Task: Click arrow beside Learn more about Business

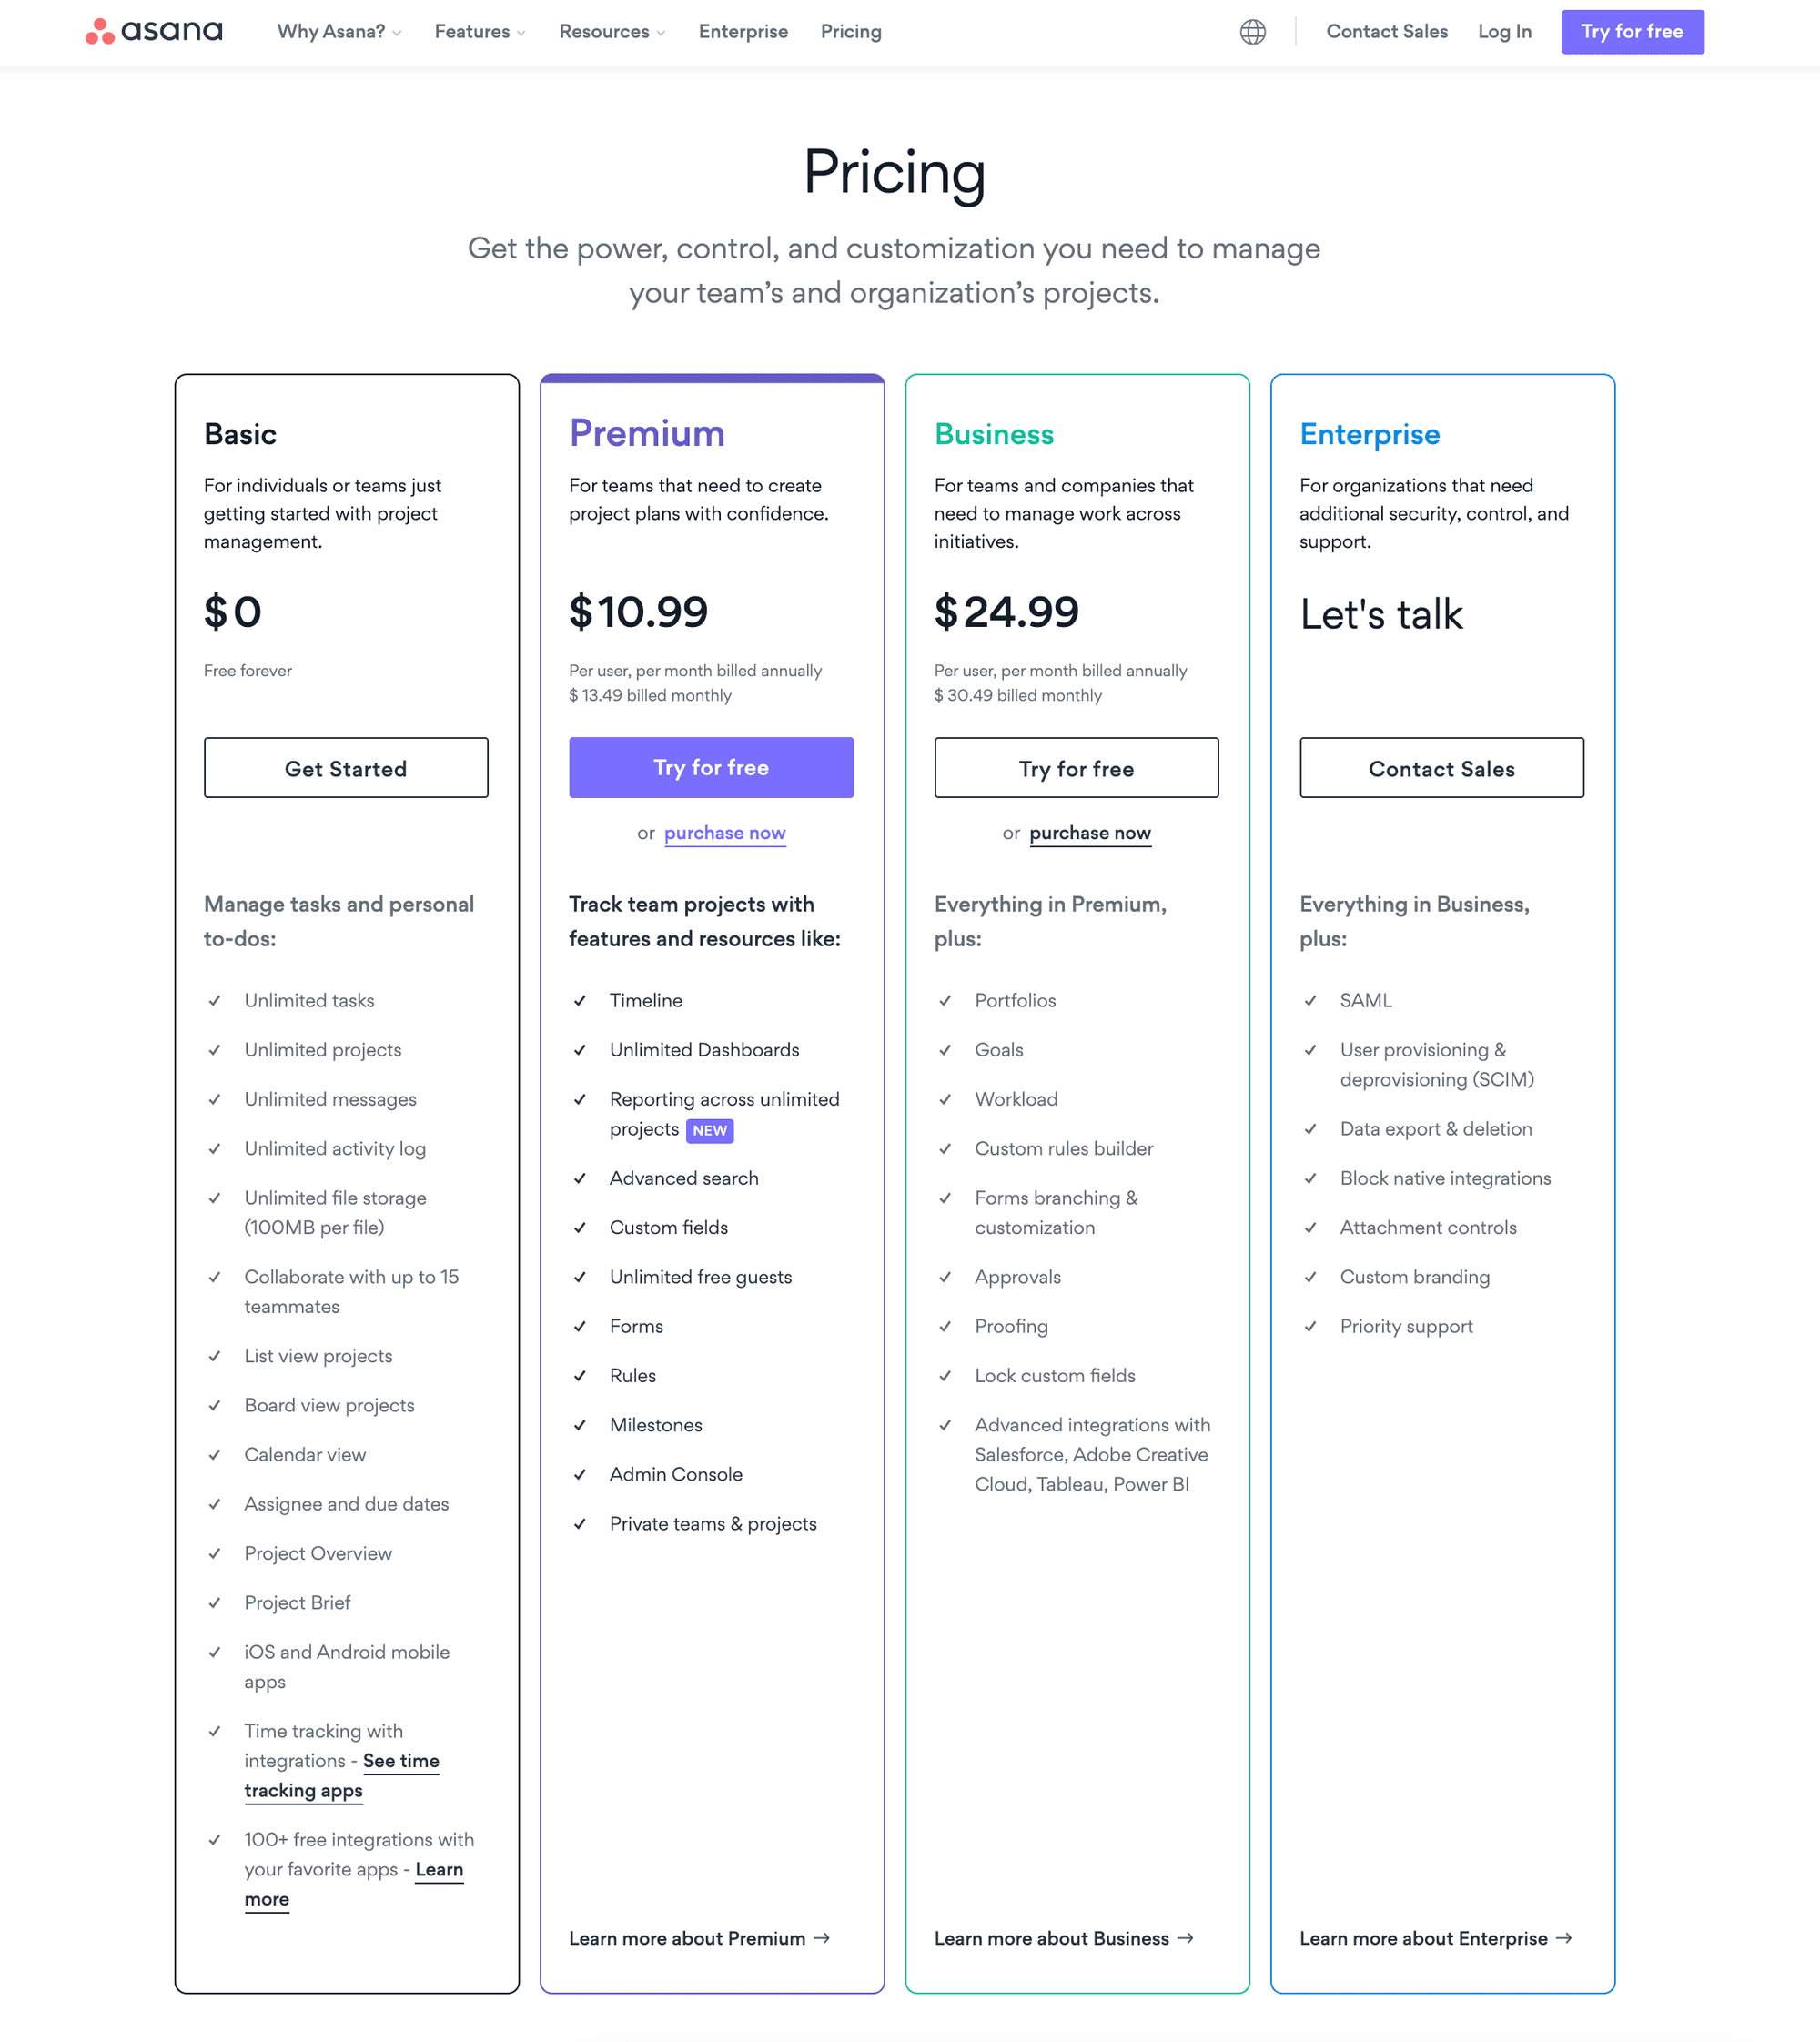Action: pyautogui.click(x=1186, y=1938)
